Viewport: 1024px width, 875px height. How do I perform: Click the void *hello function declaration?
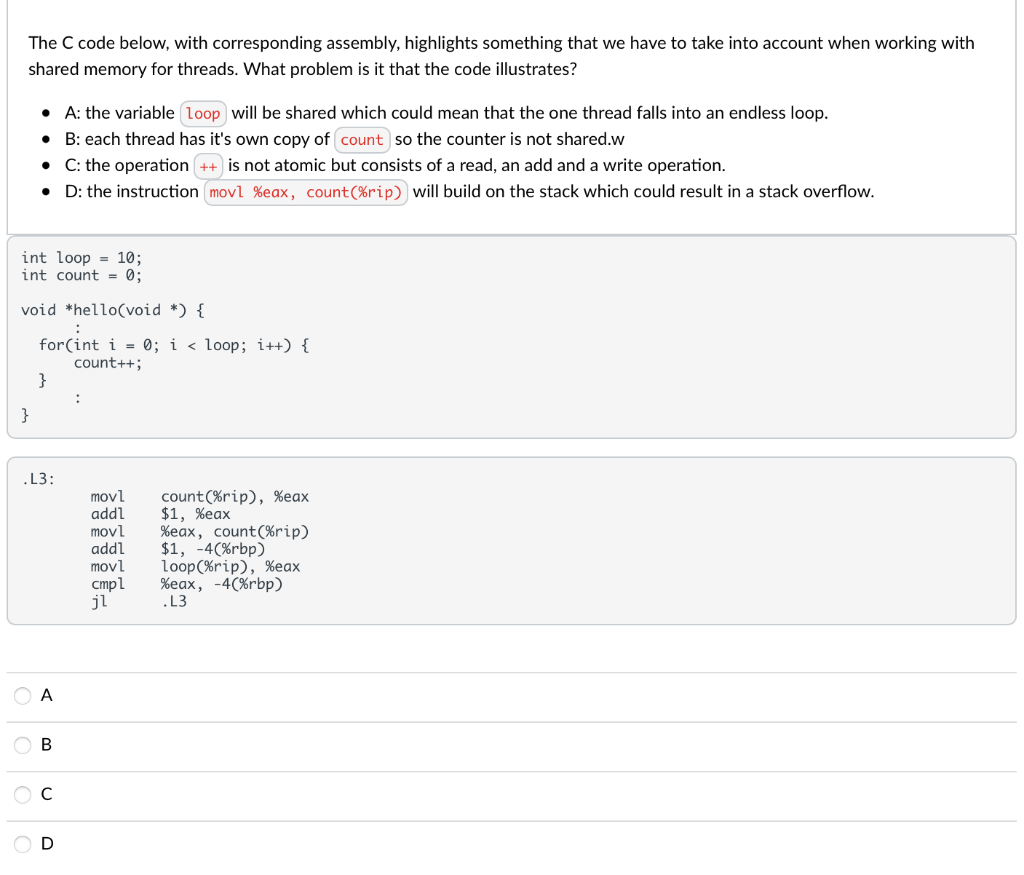point(112,310)
